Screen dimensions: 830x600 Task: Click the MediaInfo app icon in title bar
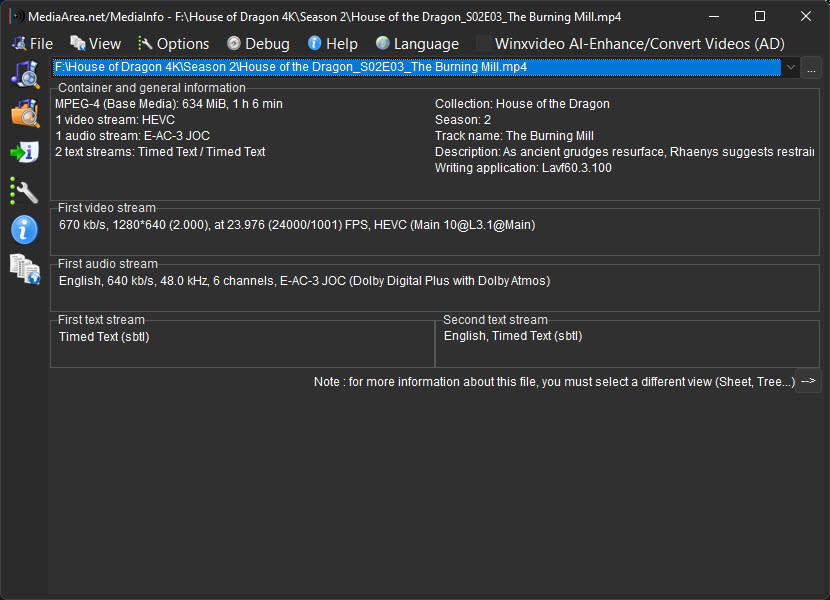[x=17, y=16]
